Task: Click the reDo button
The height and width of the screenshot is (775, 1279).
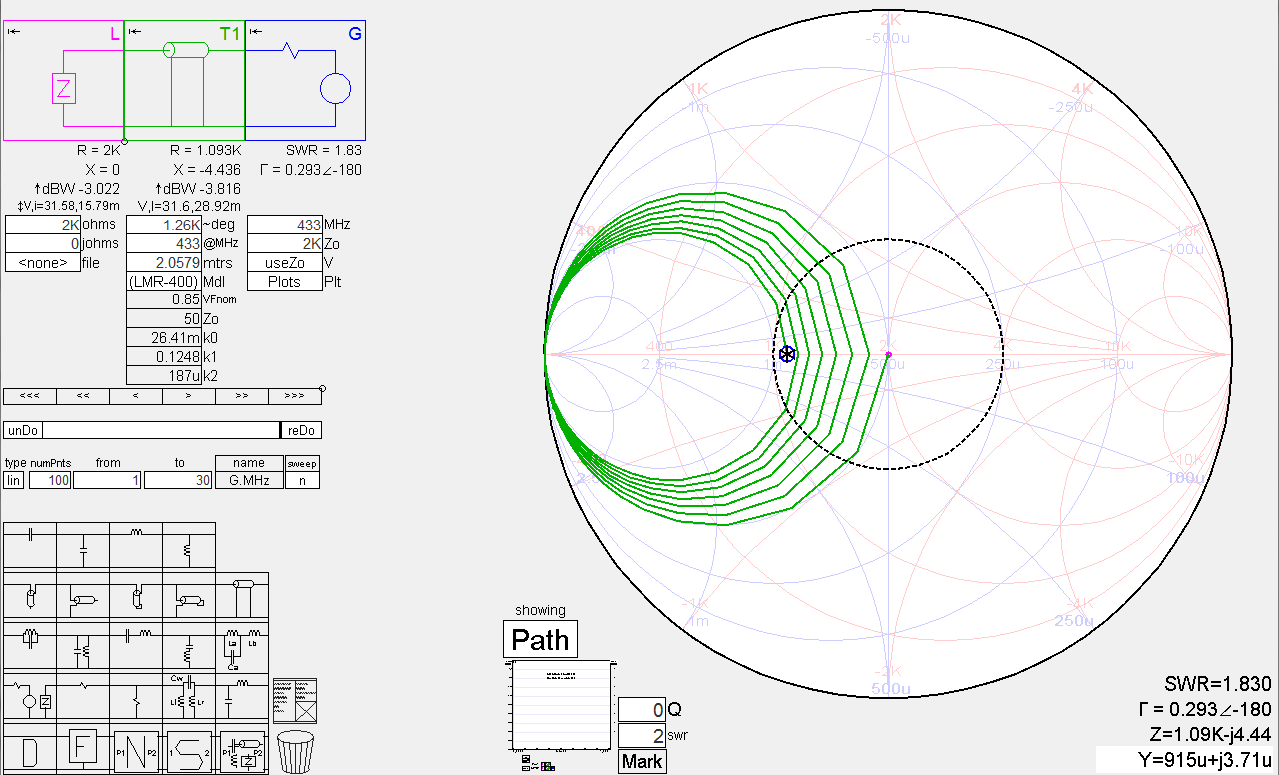Action: (301, 430)
